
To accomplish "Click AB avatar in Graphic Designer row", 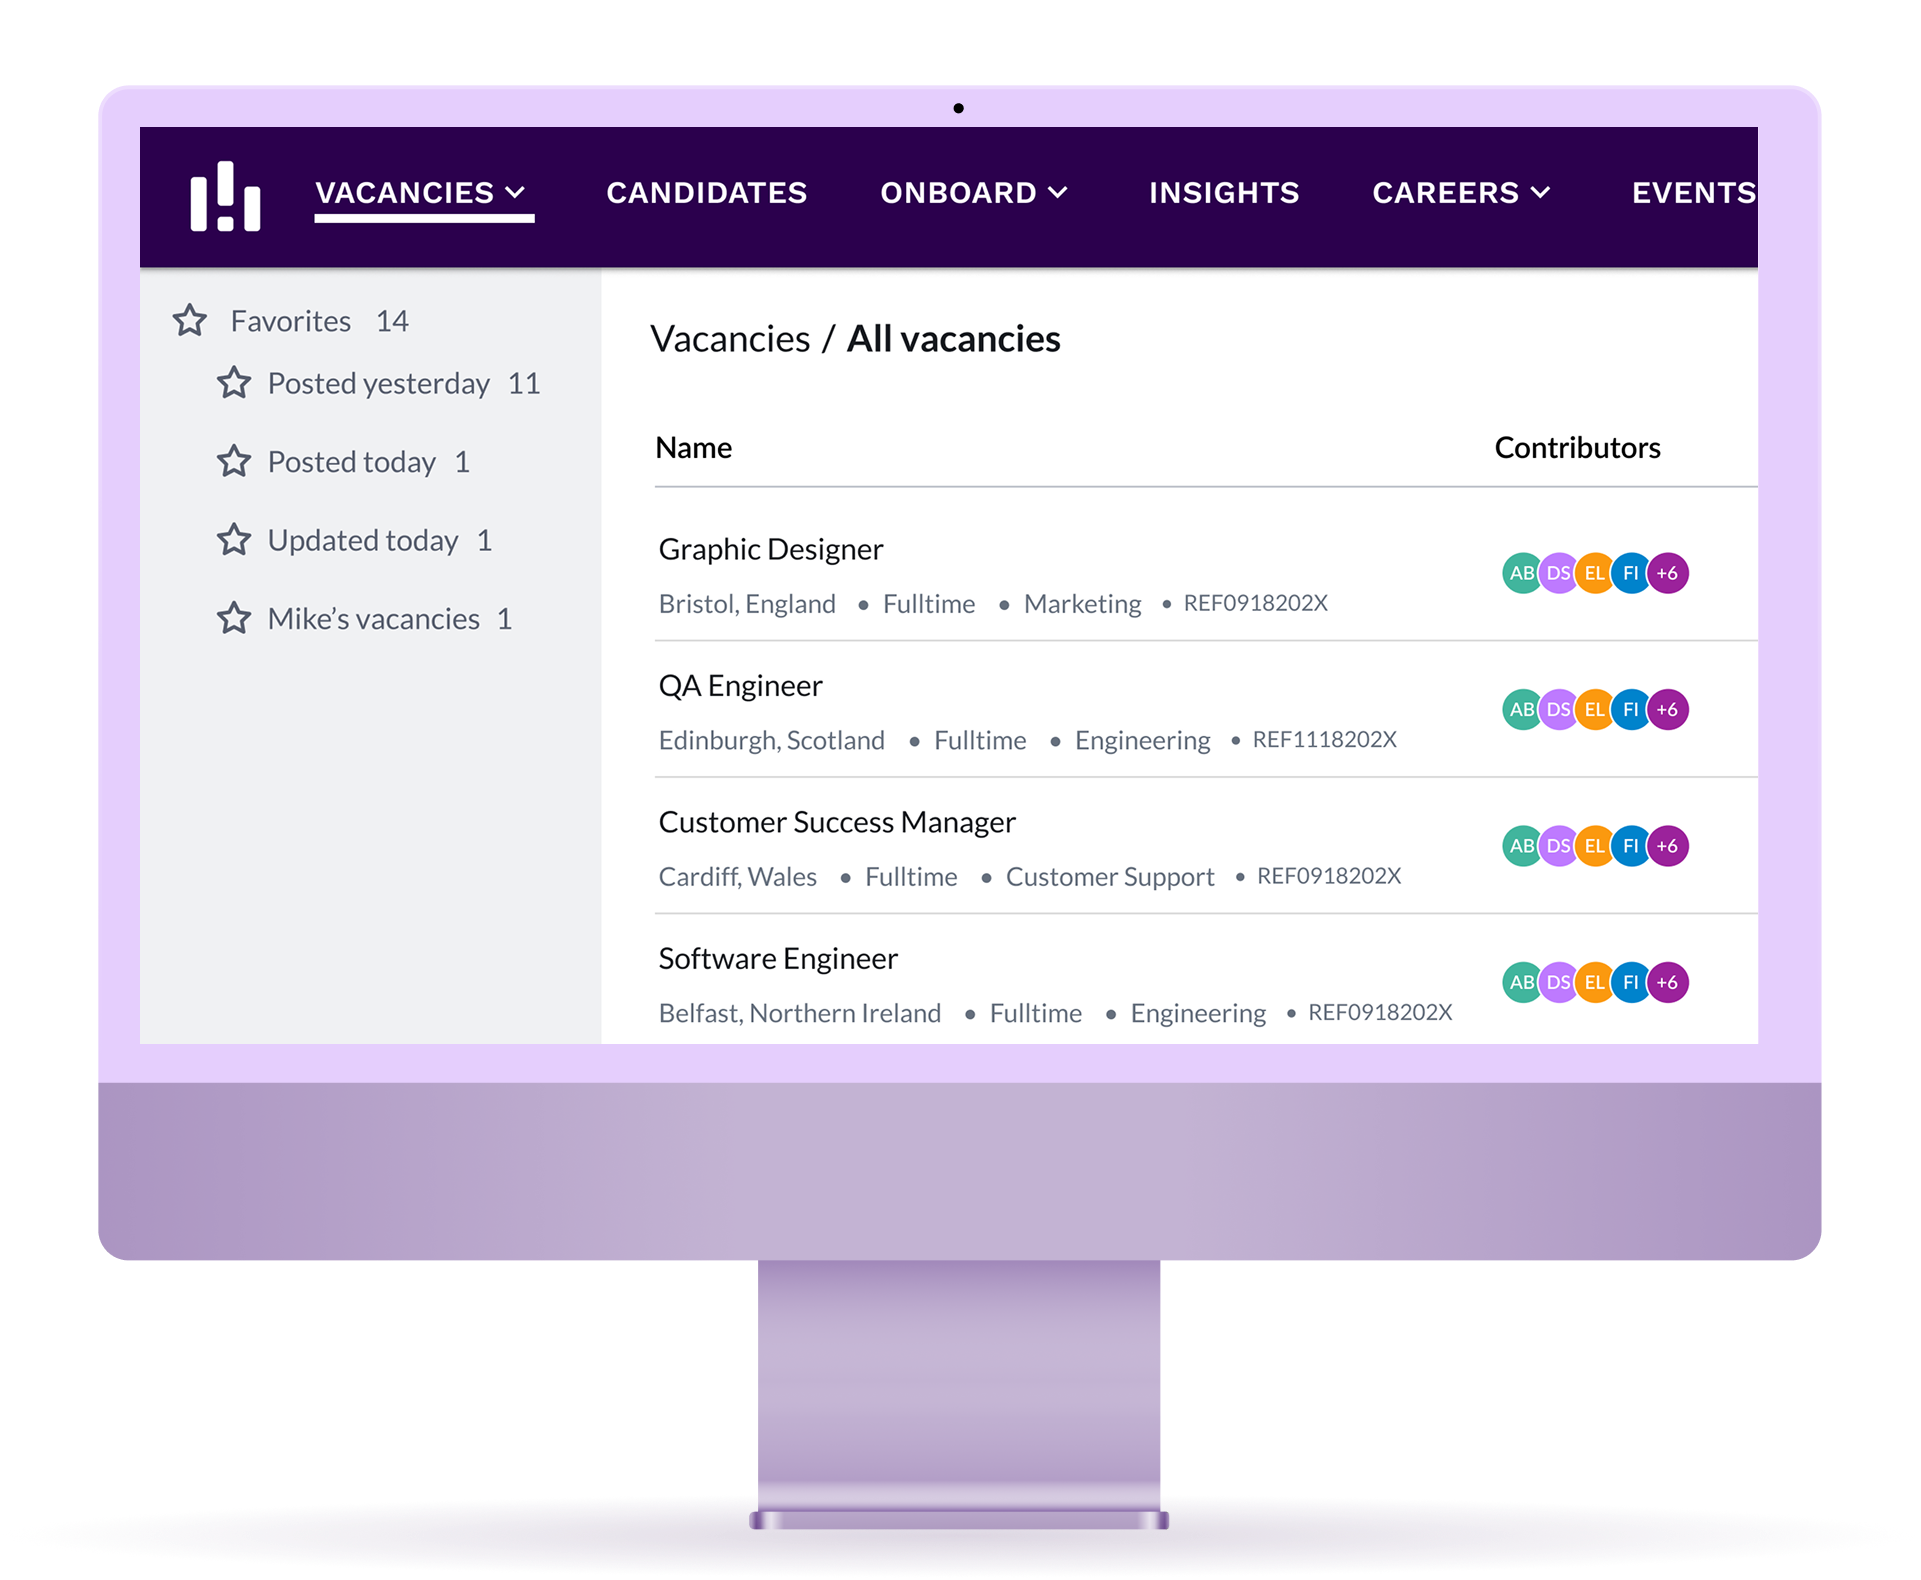I will (x=1519, y=573).
